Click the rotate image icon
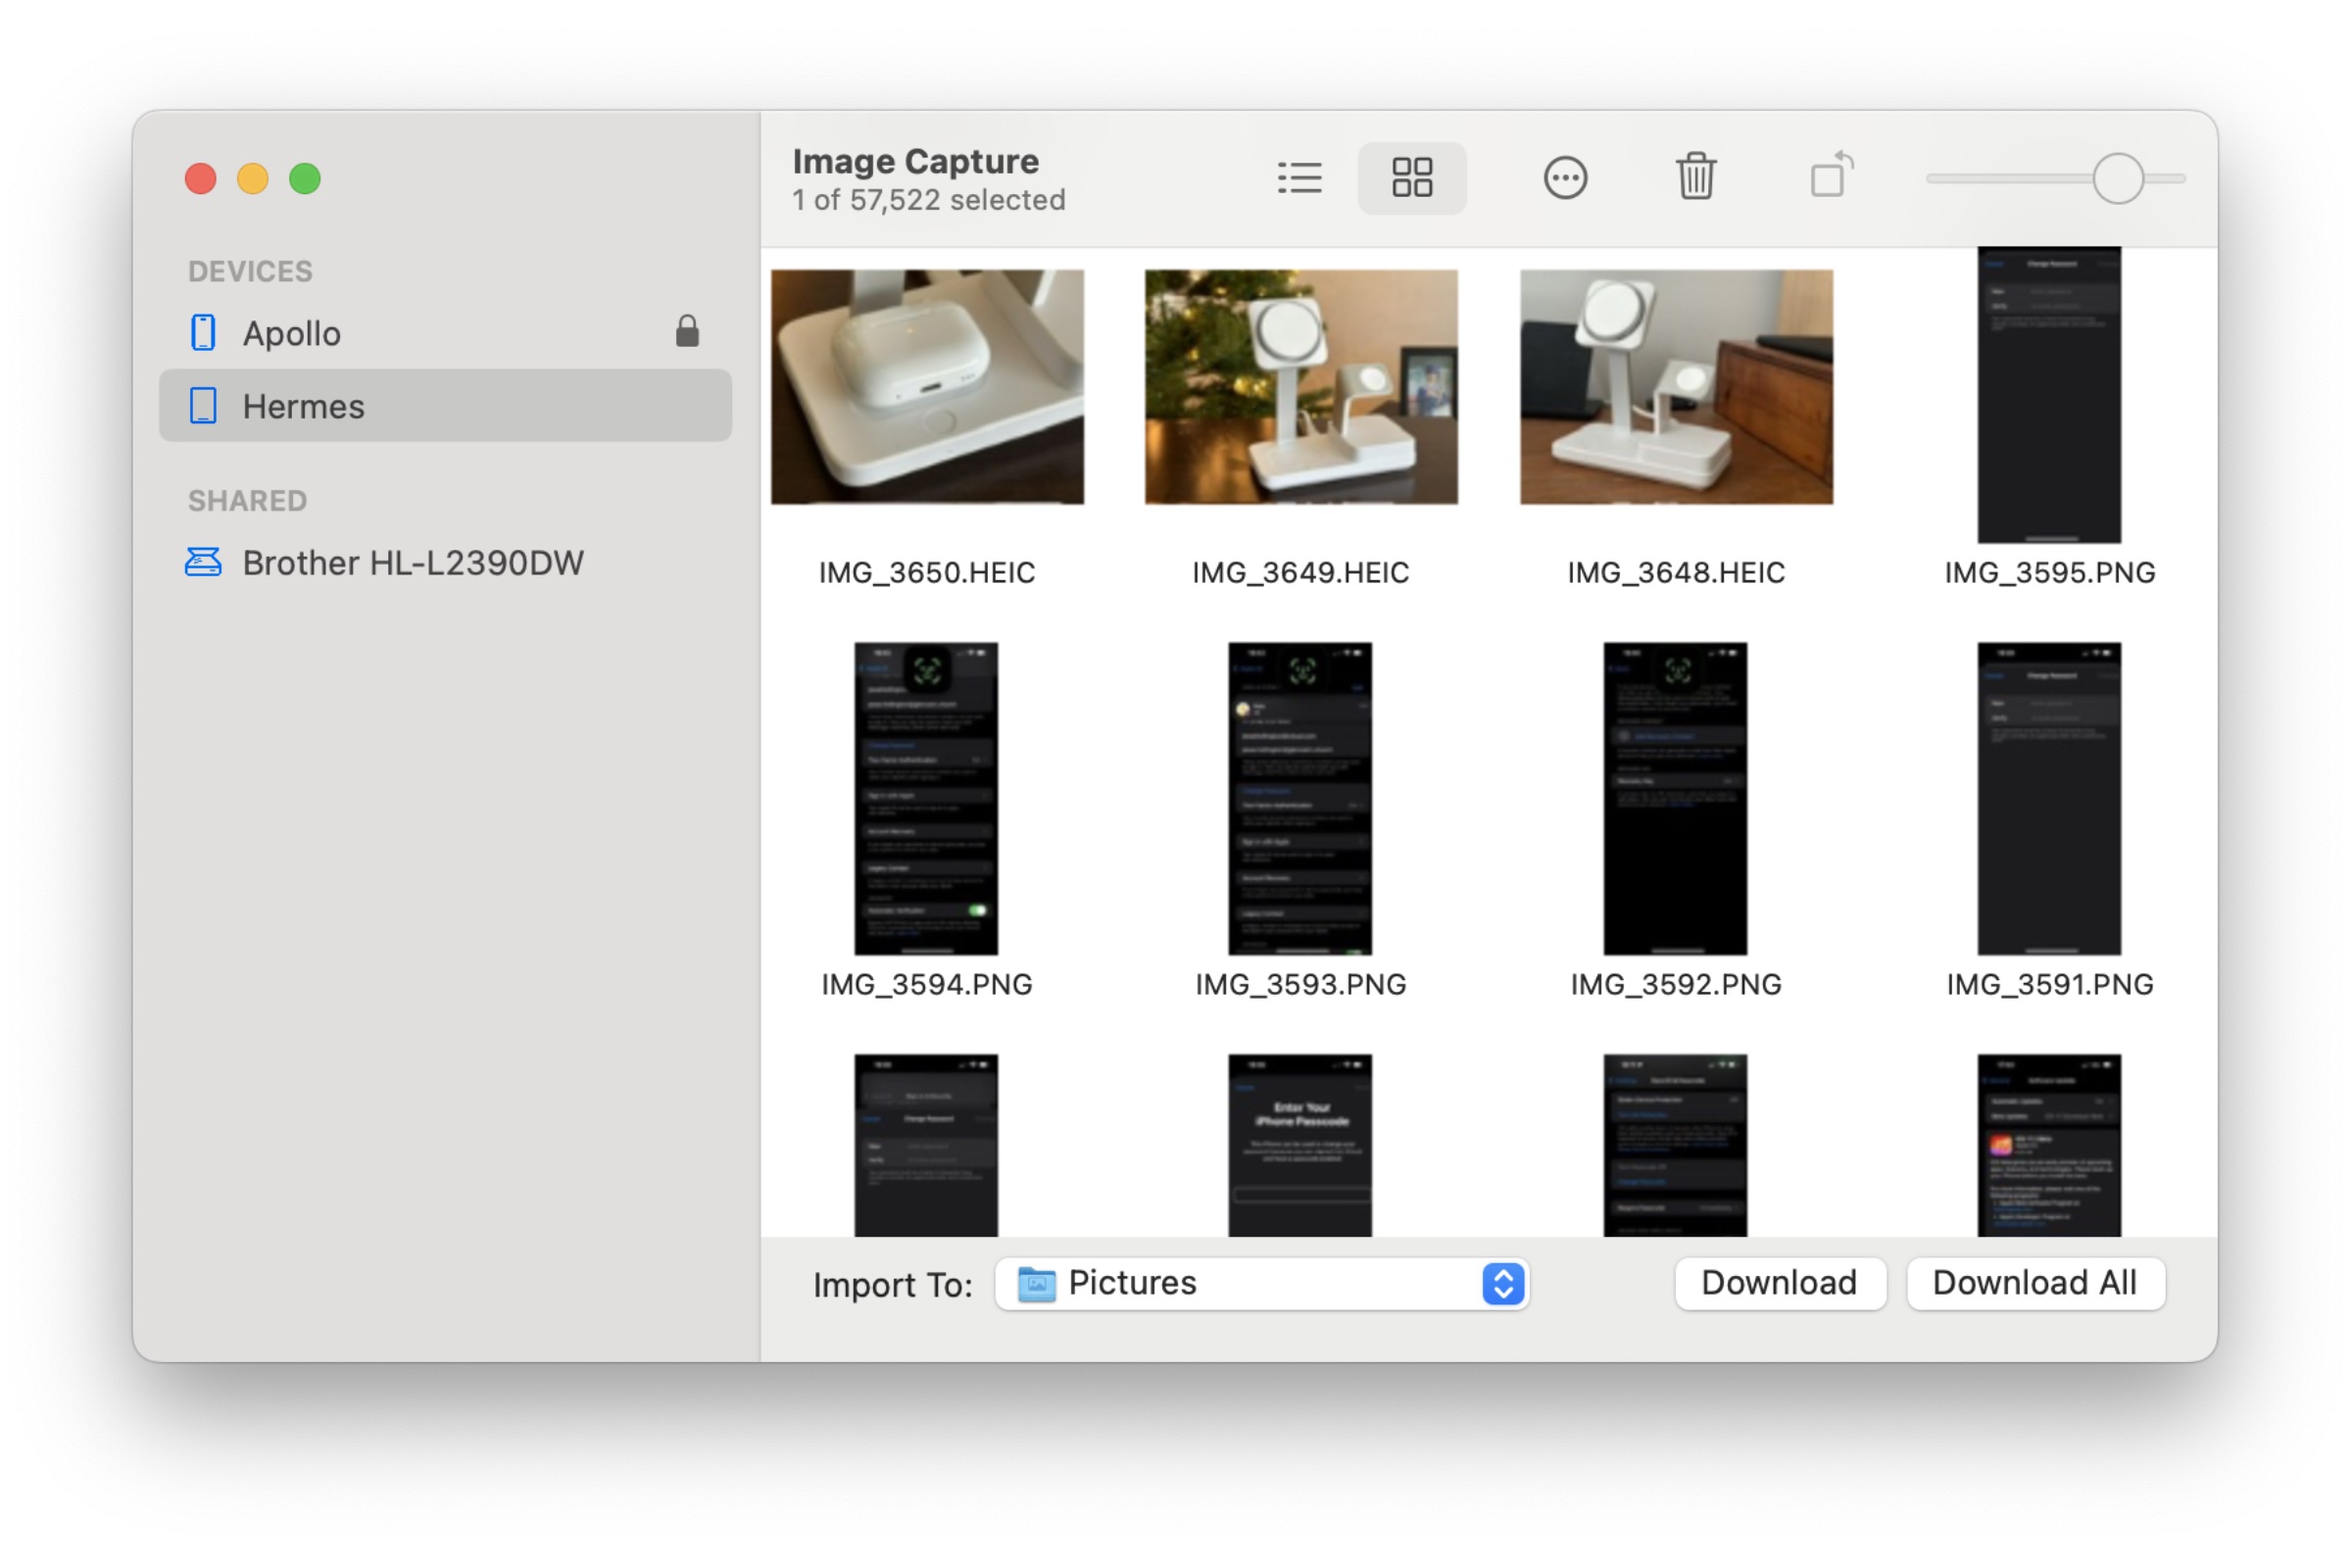The height and width of the screenshot is (1568, 2352). point(1831,176)
